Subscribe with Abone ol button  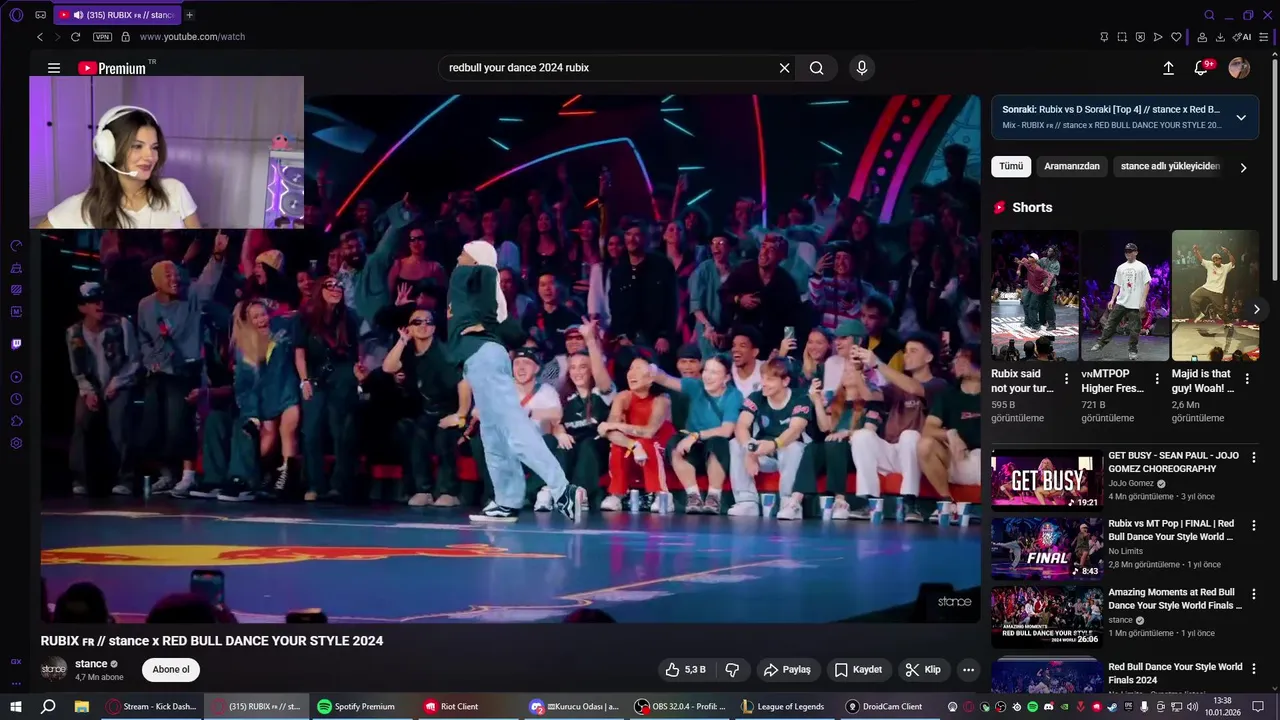(x=171, y=670)
